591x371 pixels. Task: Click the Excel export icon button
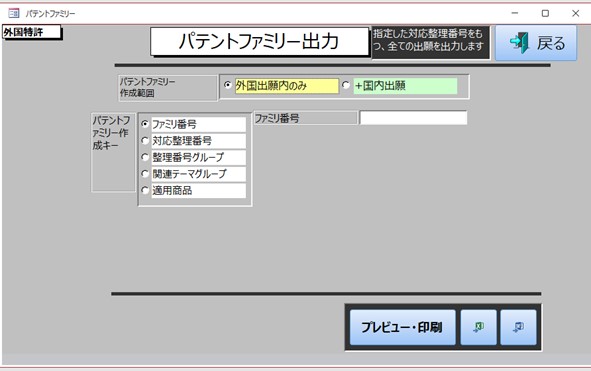point(478,327)
